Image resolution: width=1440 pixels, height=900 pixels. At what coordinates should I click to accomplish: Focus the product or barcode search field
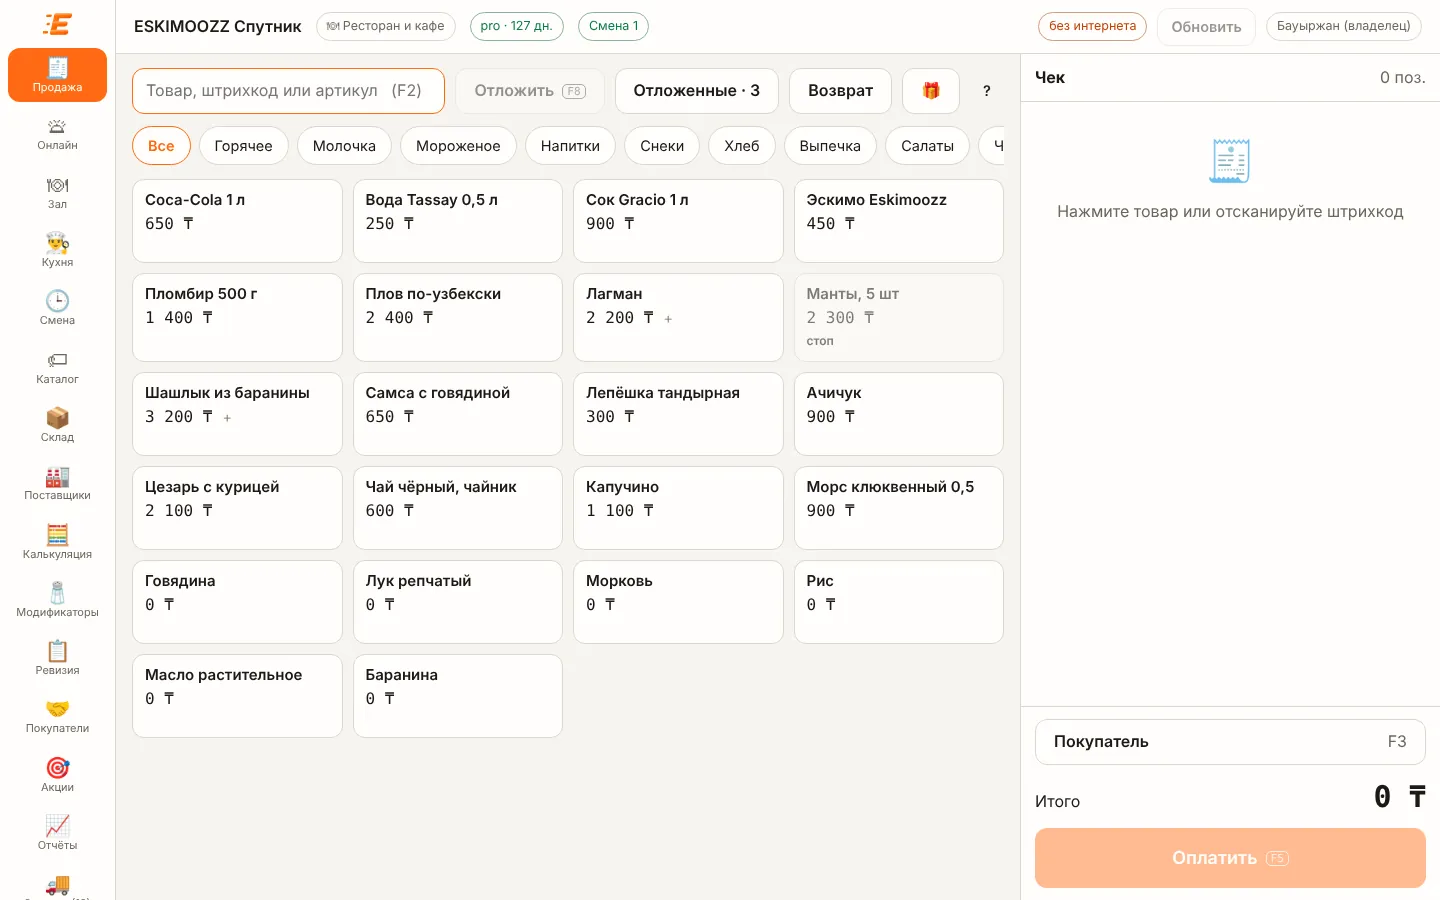pyautogui.click(x=288, y=91)
